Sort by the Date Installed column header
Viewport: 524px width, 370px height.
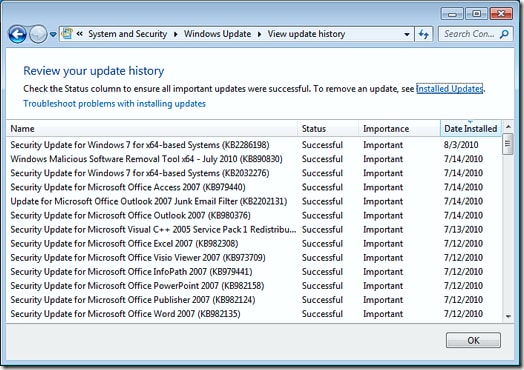[x=471, y=128]
